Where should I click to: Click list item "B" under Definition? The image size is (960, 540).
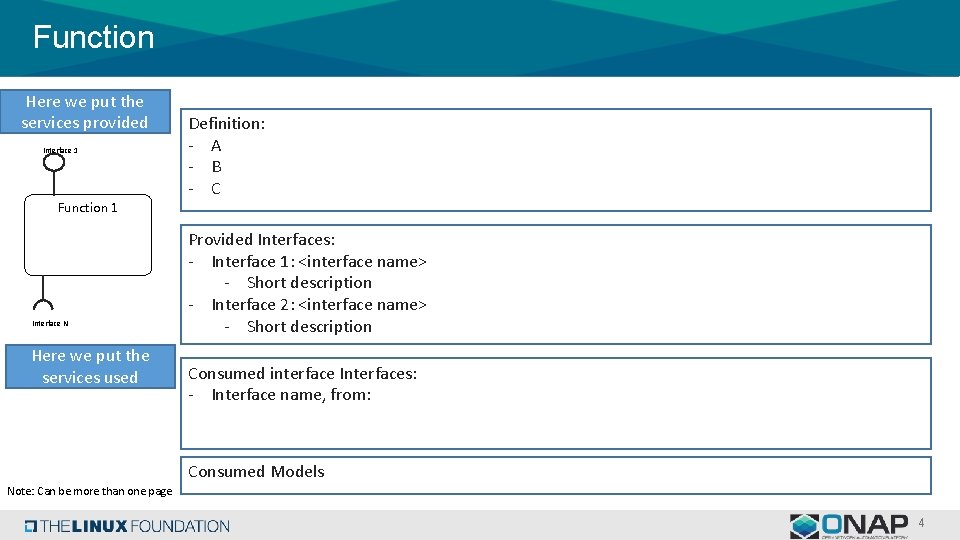click(216, 167)
